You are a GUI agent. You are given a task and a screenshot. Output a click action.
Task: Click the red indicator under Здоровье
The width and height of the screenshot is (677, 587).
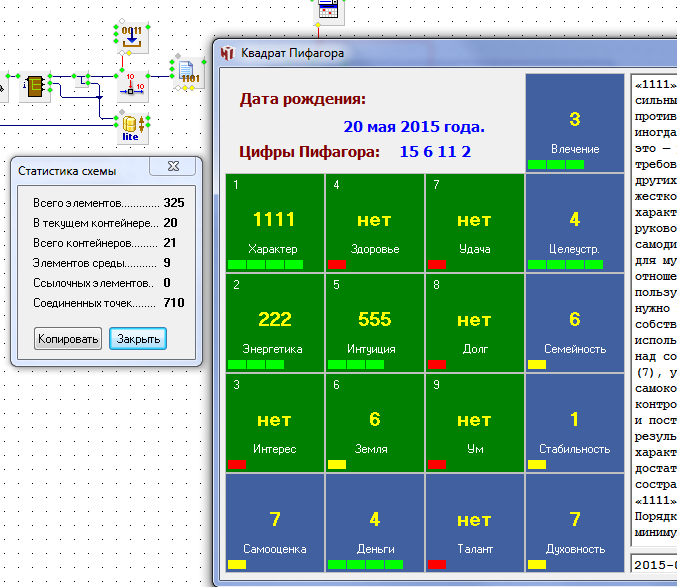coord(336,264)
